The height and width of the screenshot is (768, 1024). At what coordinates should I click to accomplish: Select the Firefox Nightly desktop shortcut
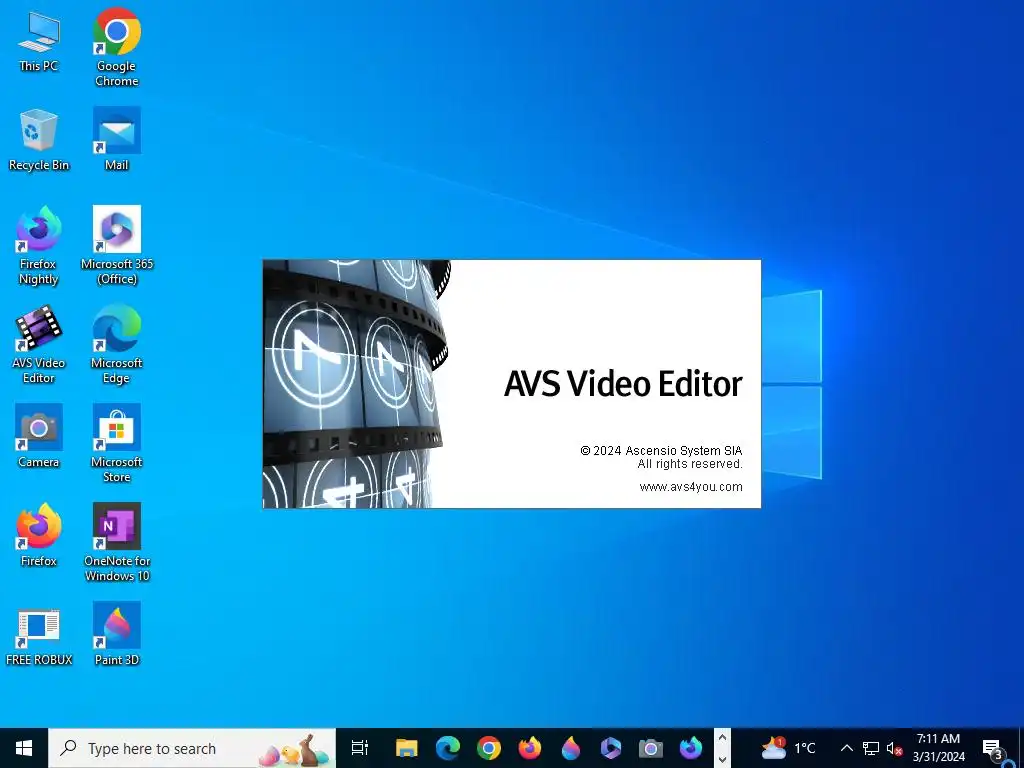click(x=39, y=246)
